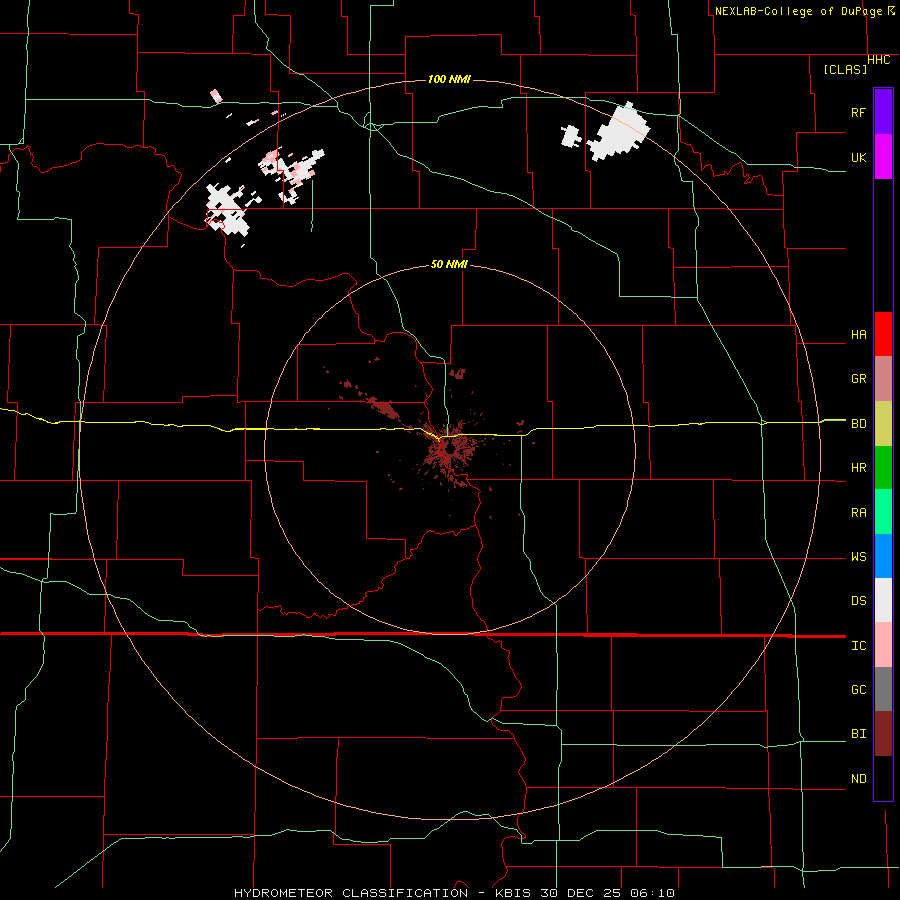Click the HYDROMETEOR CLASSIFICATION title text
This screenshot has width=900, height=900.
tap(351, 893)
